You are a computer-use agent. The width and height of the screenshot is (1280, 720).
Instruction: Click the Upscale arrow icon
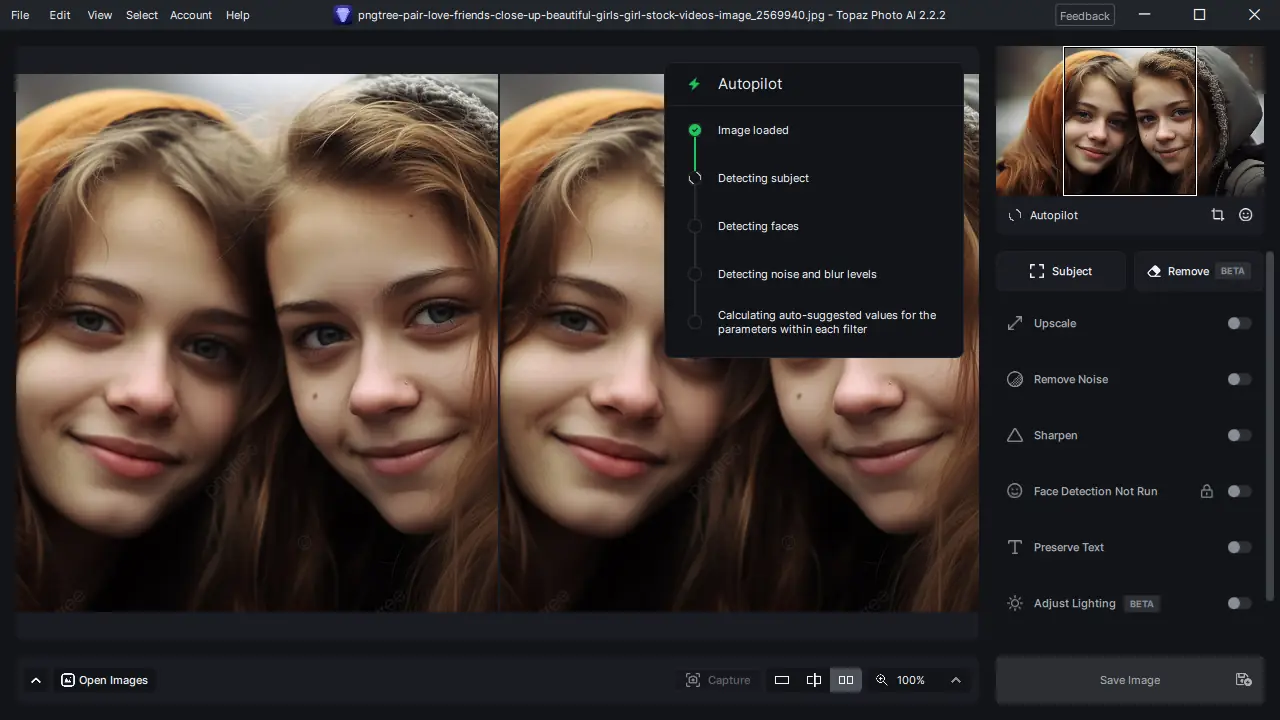pos(1015,323)
